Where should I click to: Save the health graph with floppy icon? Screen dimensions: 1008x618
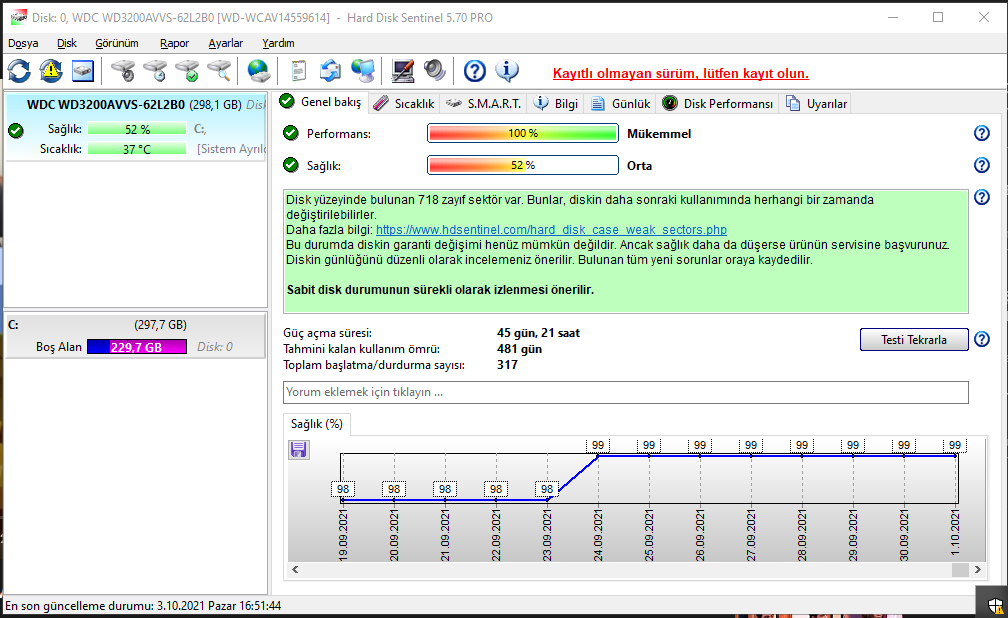[x=298, y=450]
